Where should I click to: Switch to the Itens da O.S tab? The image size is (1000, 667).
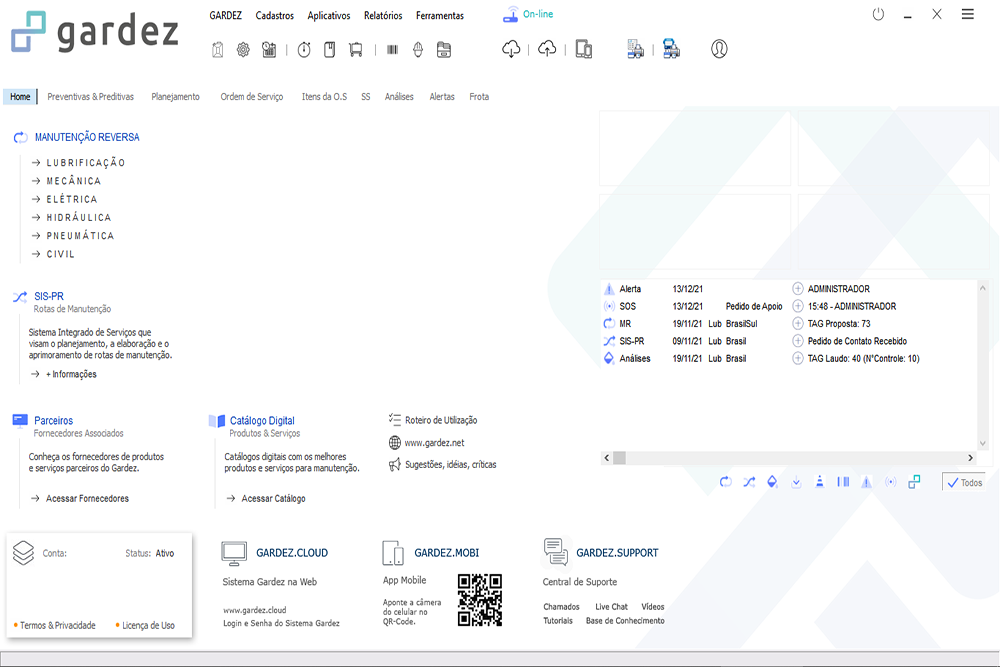click(325, 97)
